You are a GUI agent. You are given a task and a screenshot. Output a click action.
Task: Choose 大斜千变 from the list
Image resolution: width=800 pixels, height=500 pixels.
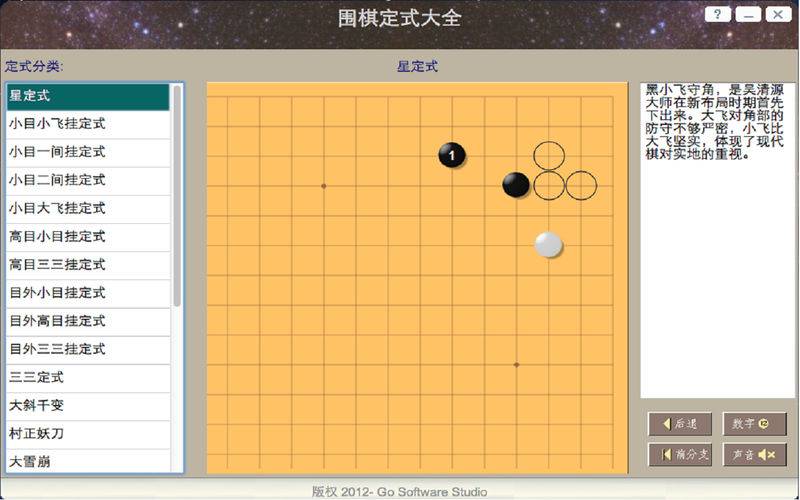pos(88,406)
